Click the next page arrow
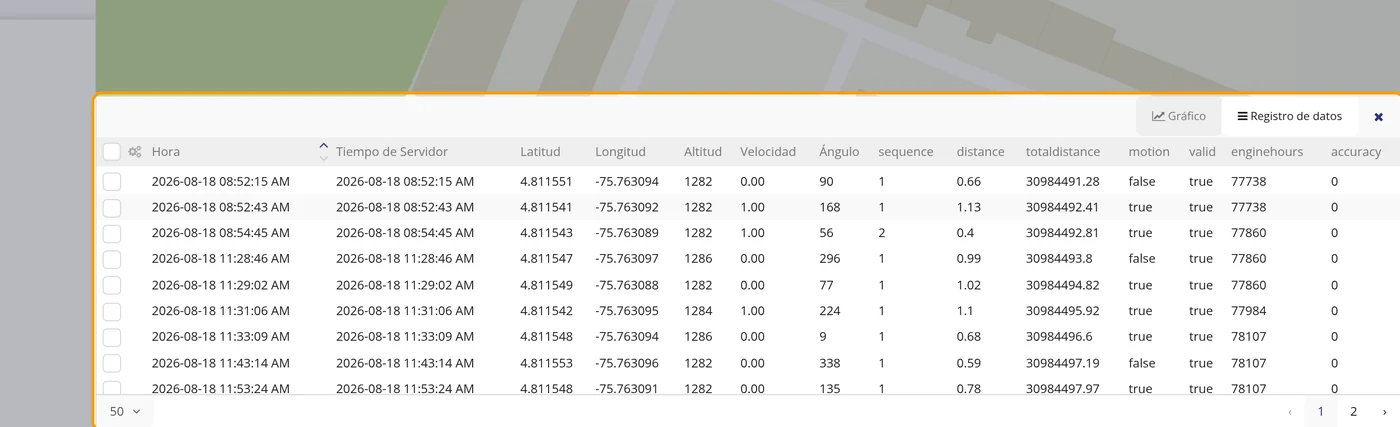This screenshot has height=427, width=1400. [1384, 411]
